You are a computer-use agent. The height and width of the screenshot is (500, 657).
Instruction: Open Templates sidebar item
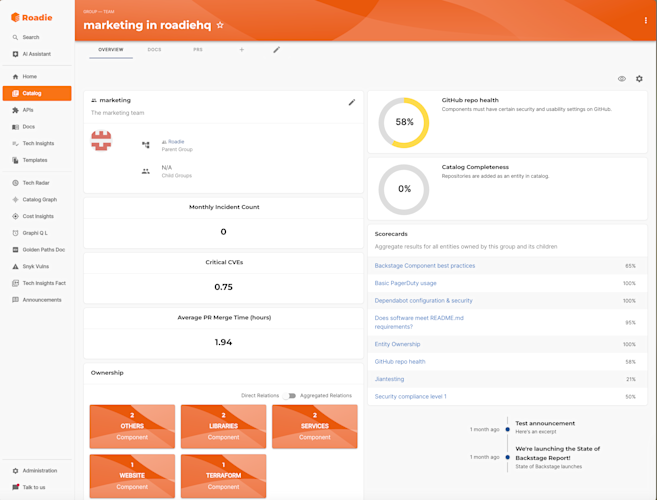coord(37,160)
